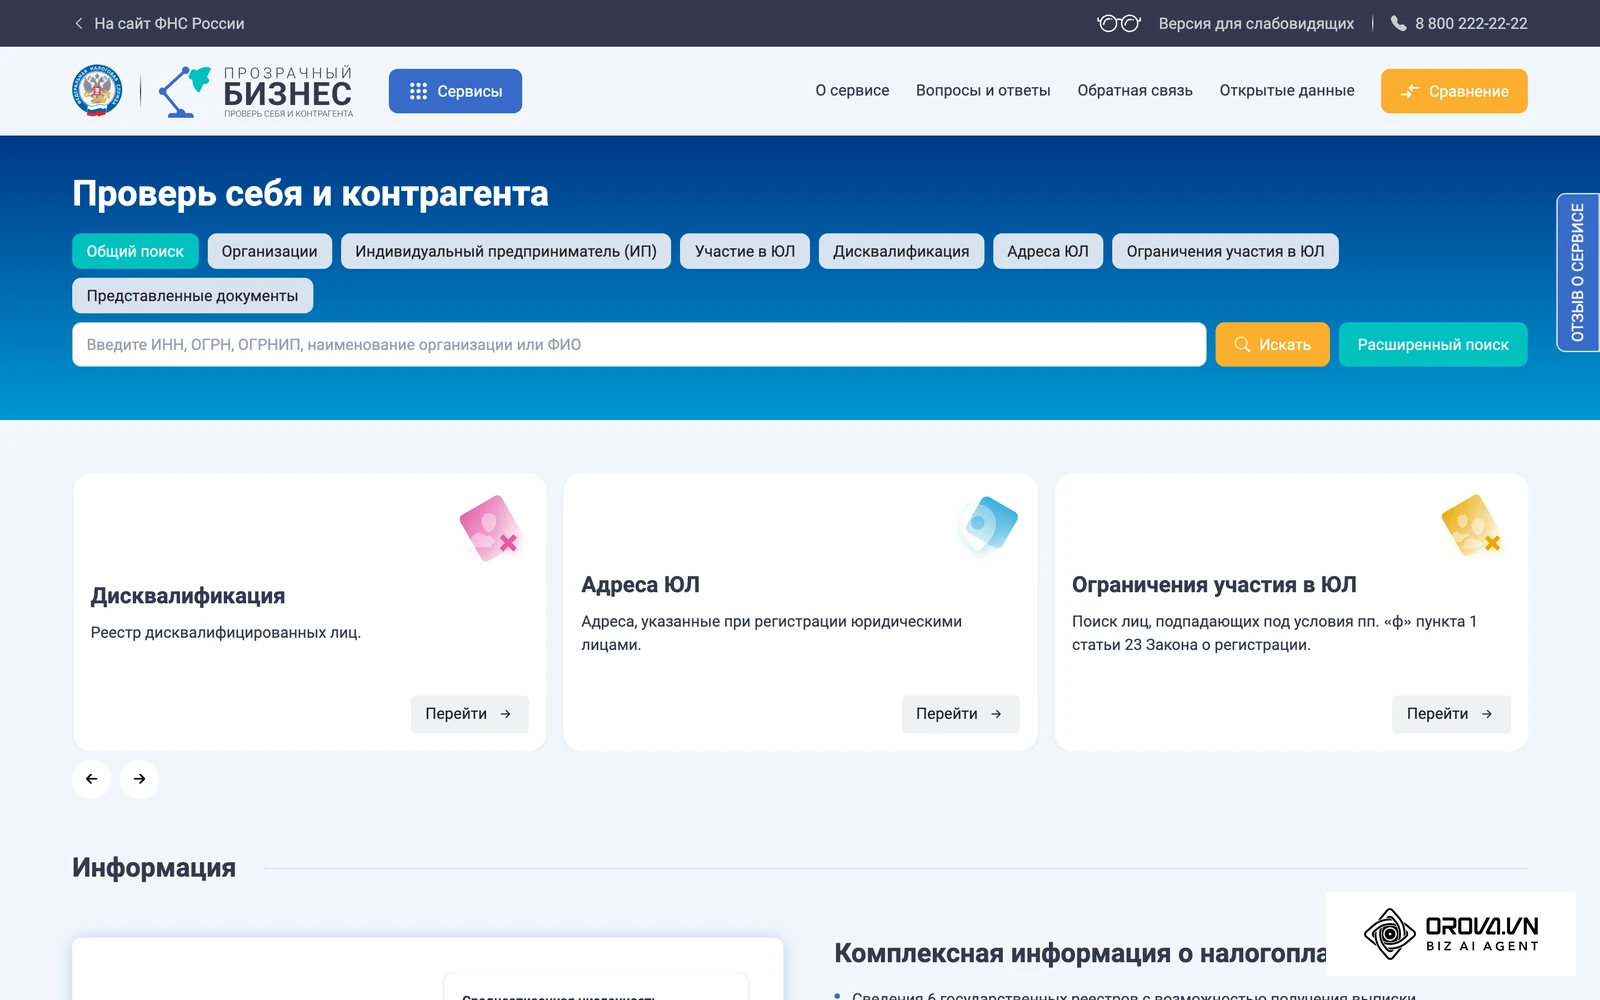This screenshot has height=1000, width=1600.
Task: Go to Вопросы и ответы
Action: point(983,90)
